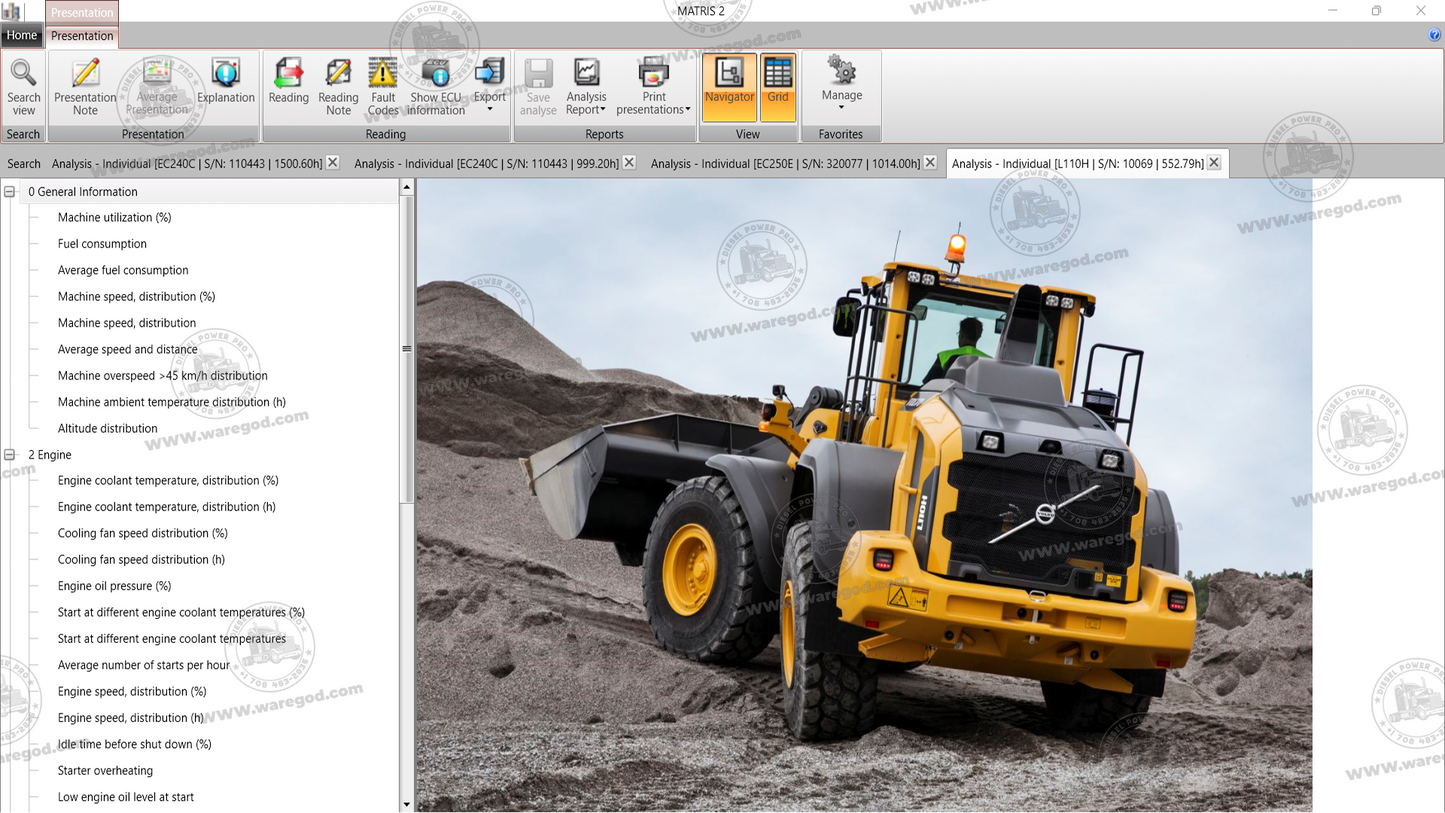This screenshot has width=1445, height=813.
Task: Click the navigator scrollbar down arrow
Action: pyautogui.click(x=406, y=804)
